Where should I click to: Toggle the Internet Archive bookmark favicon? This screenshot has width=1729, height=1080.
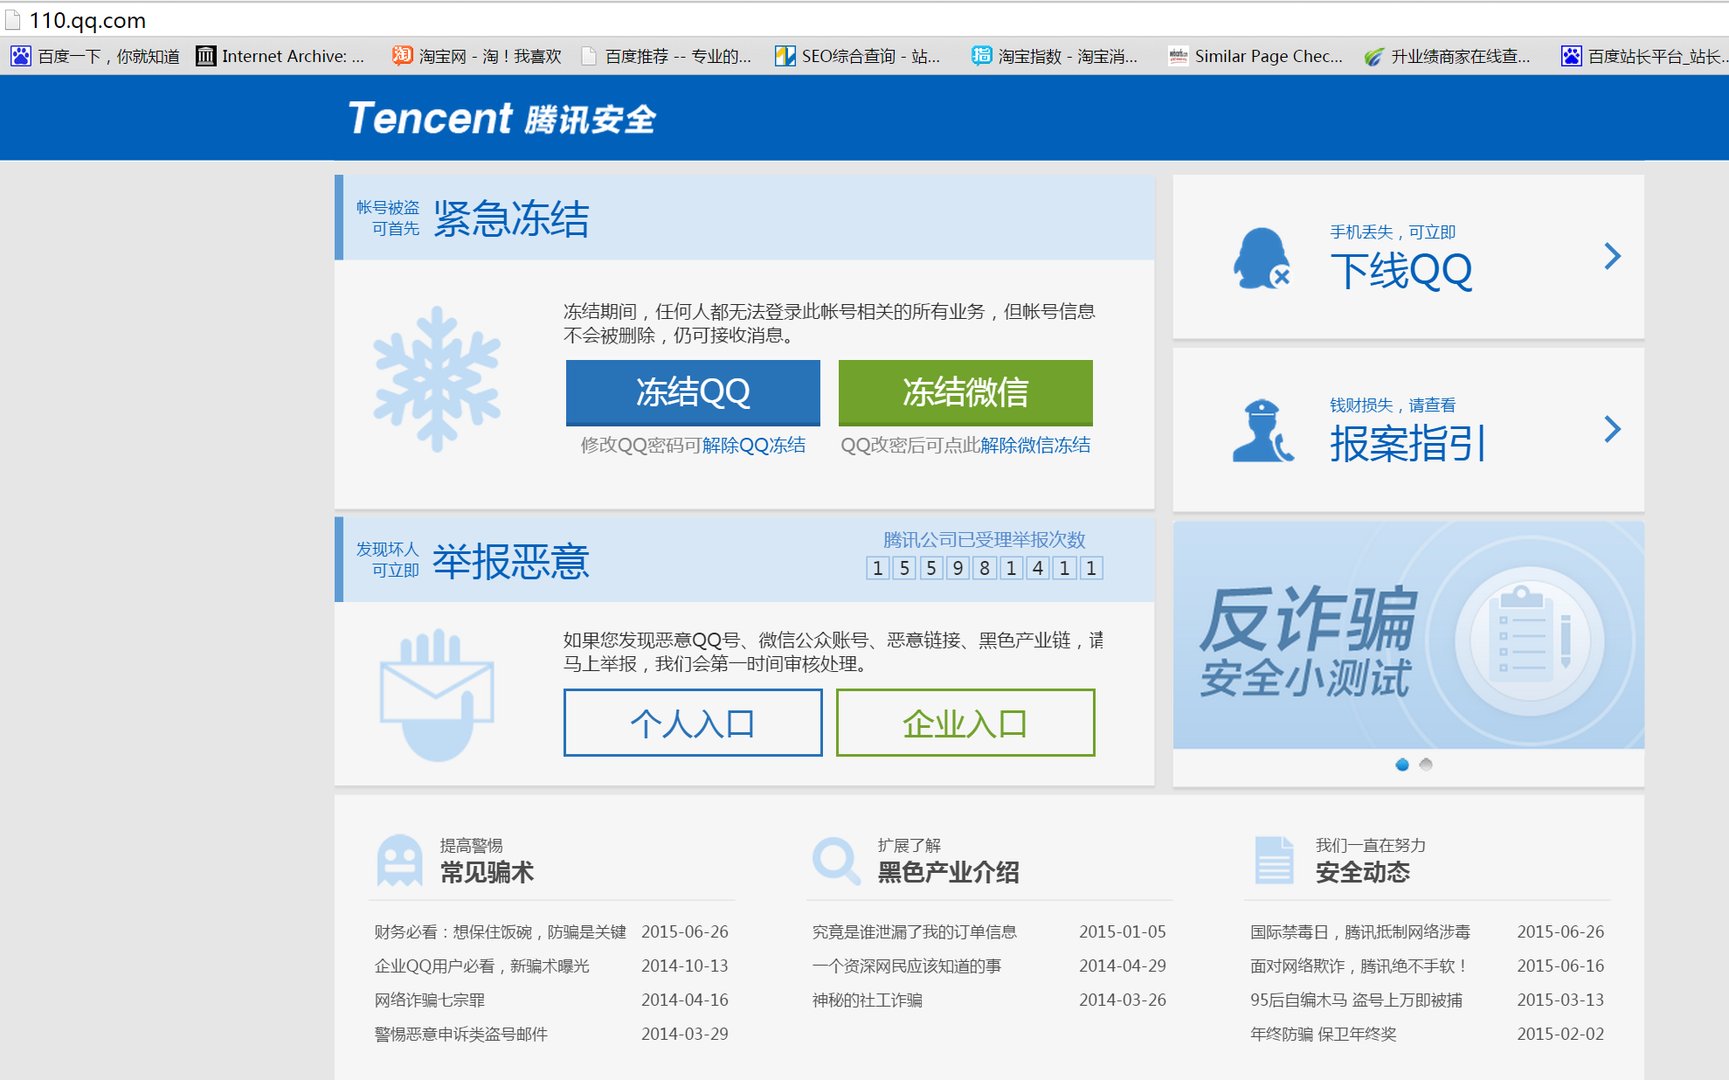coord(208,56)
